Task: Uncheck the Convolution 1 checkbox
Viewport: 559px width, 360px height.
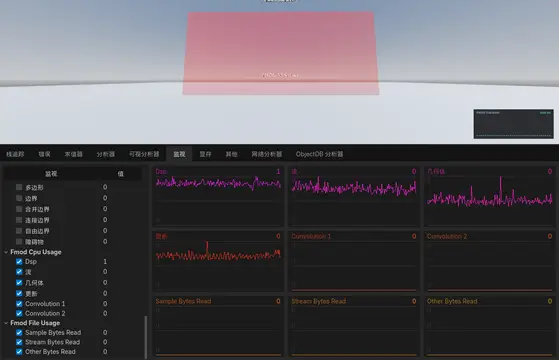Action: [x=19, y=304]
